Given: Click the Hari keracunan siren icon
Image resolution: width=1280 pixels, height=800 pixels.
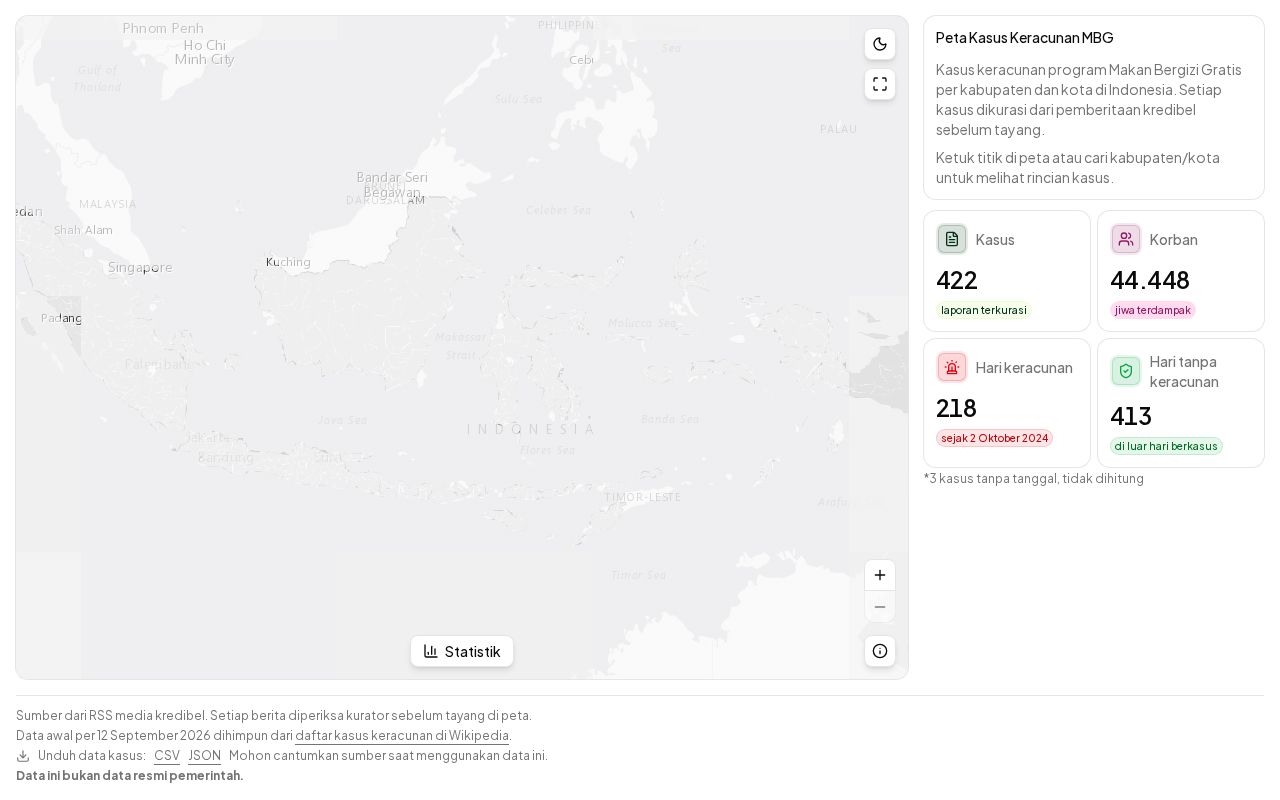Looking at the screenshot, I should (x=952, y=367).
